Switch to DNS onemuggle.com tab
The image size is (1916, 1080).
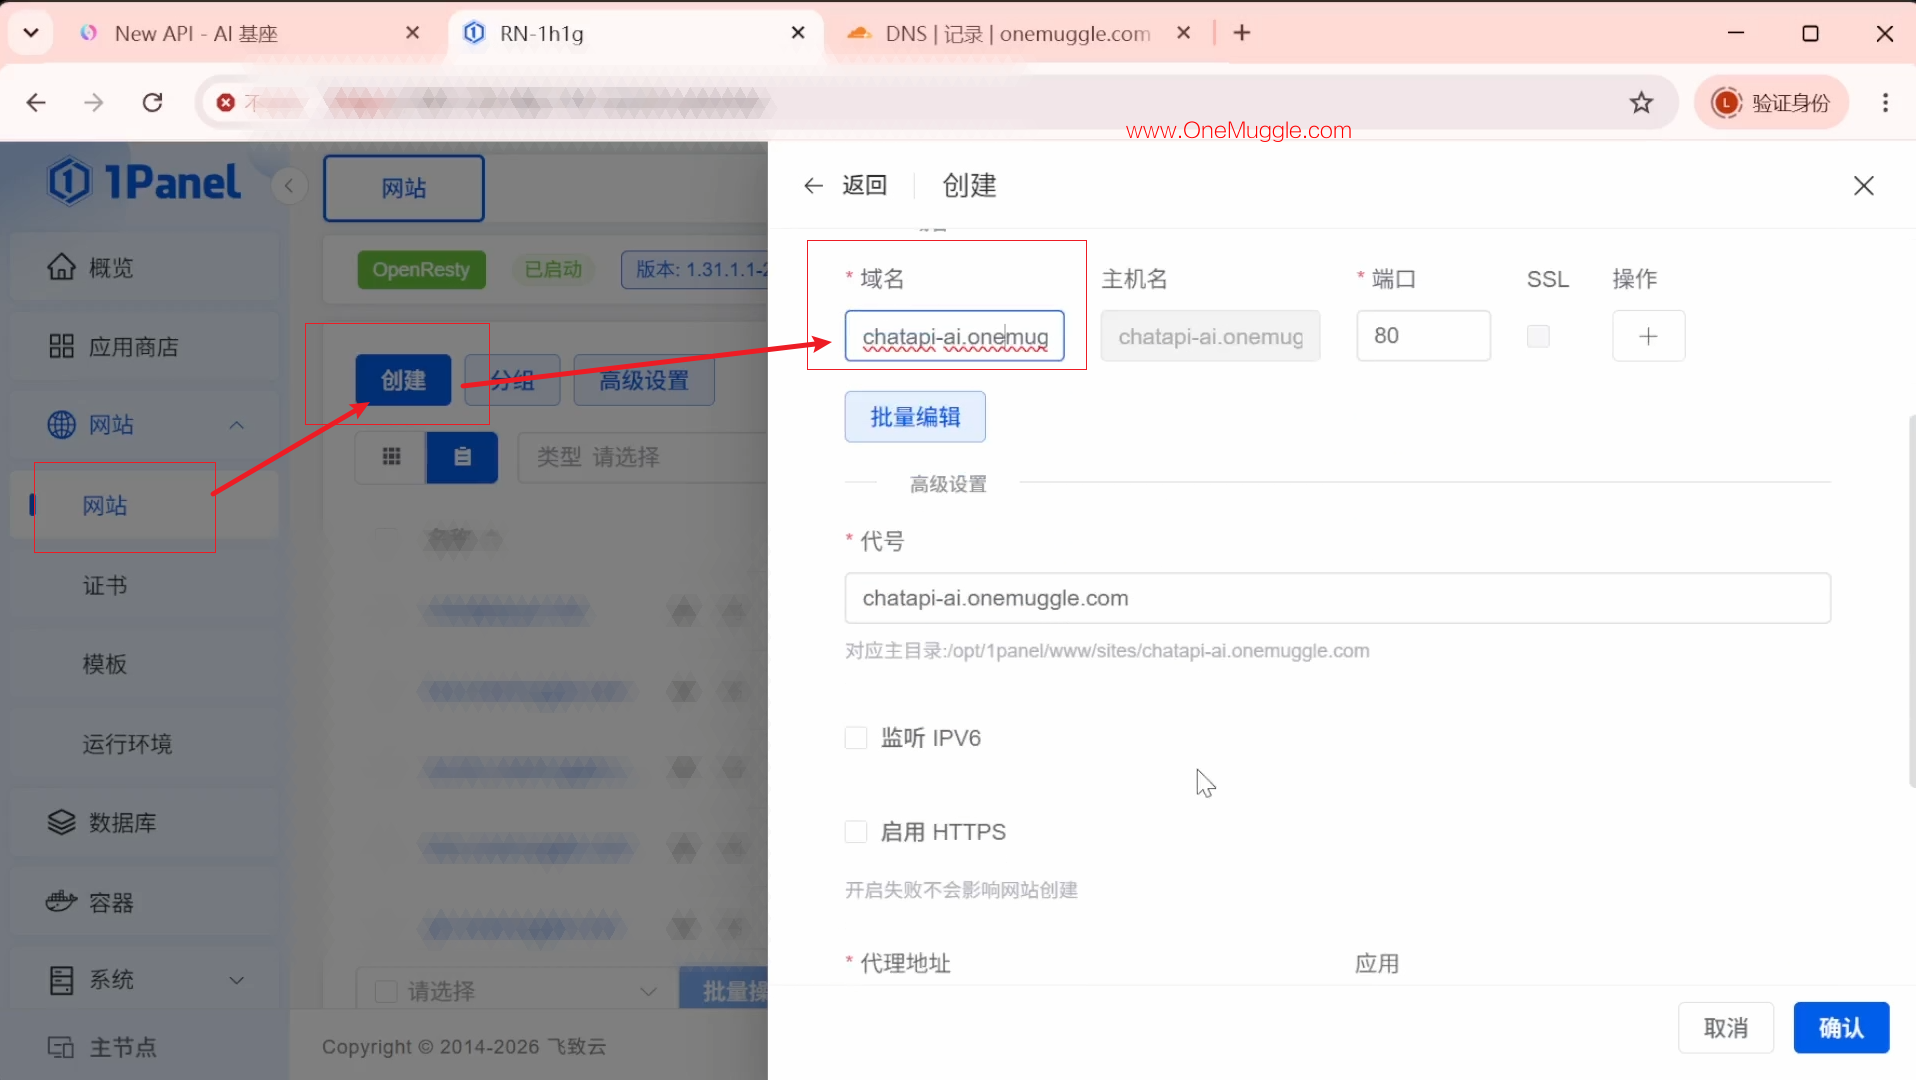[x=1018, y=33]
